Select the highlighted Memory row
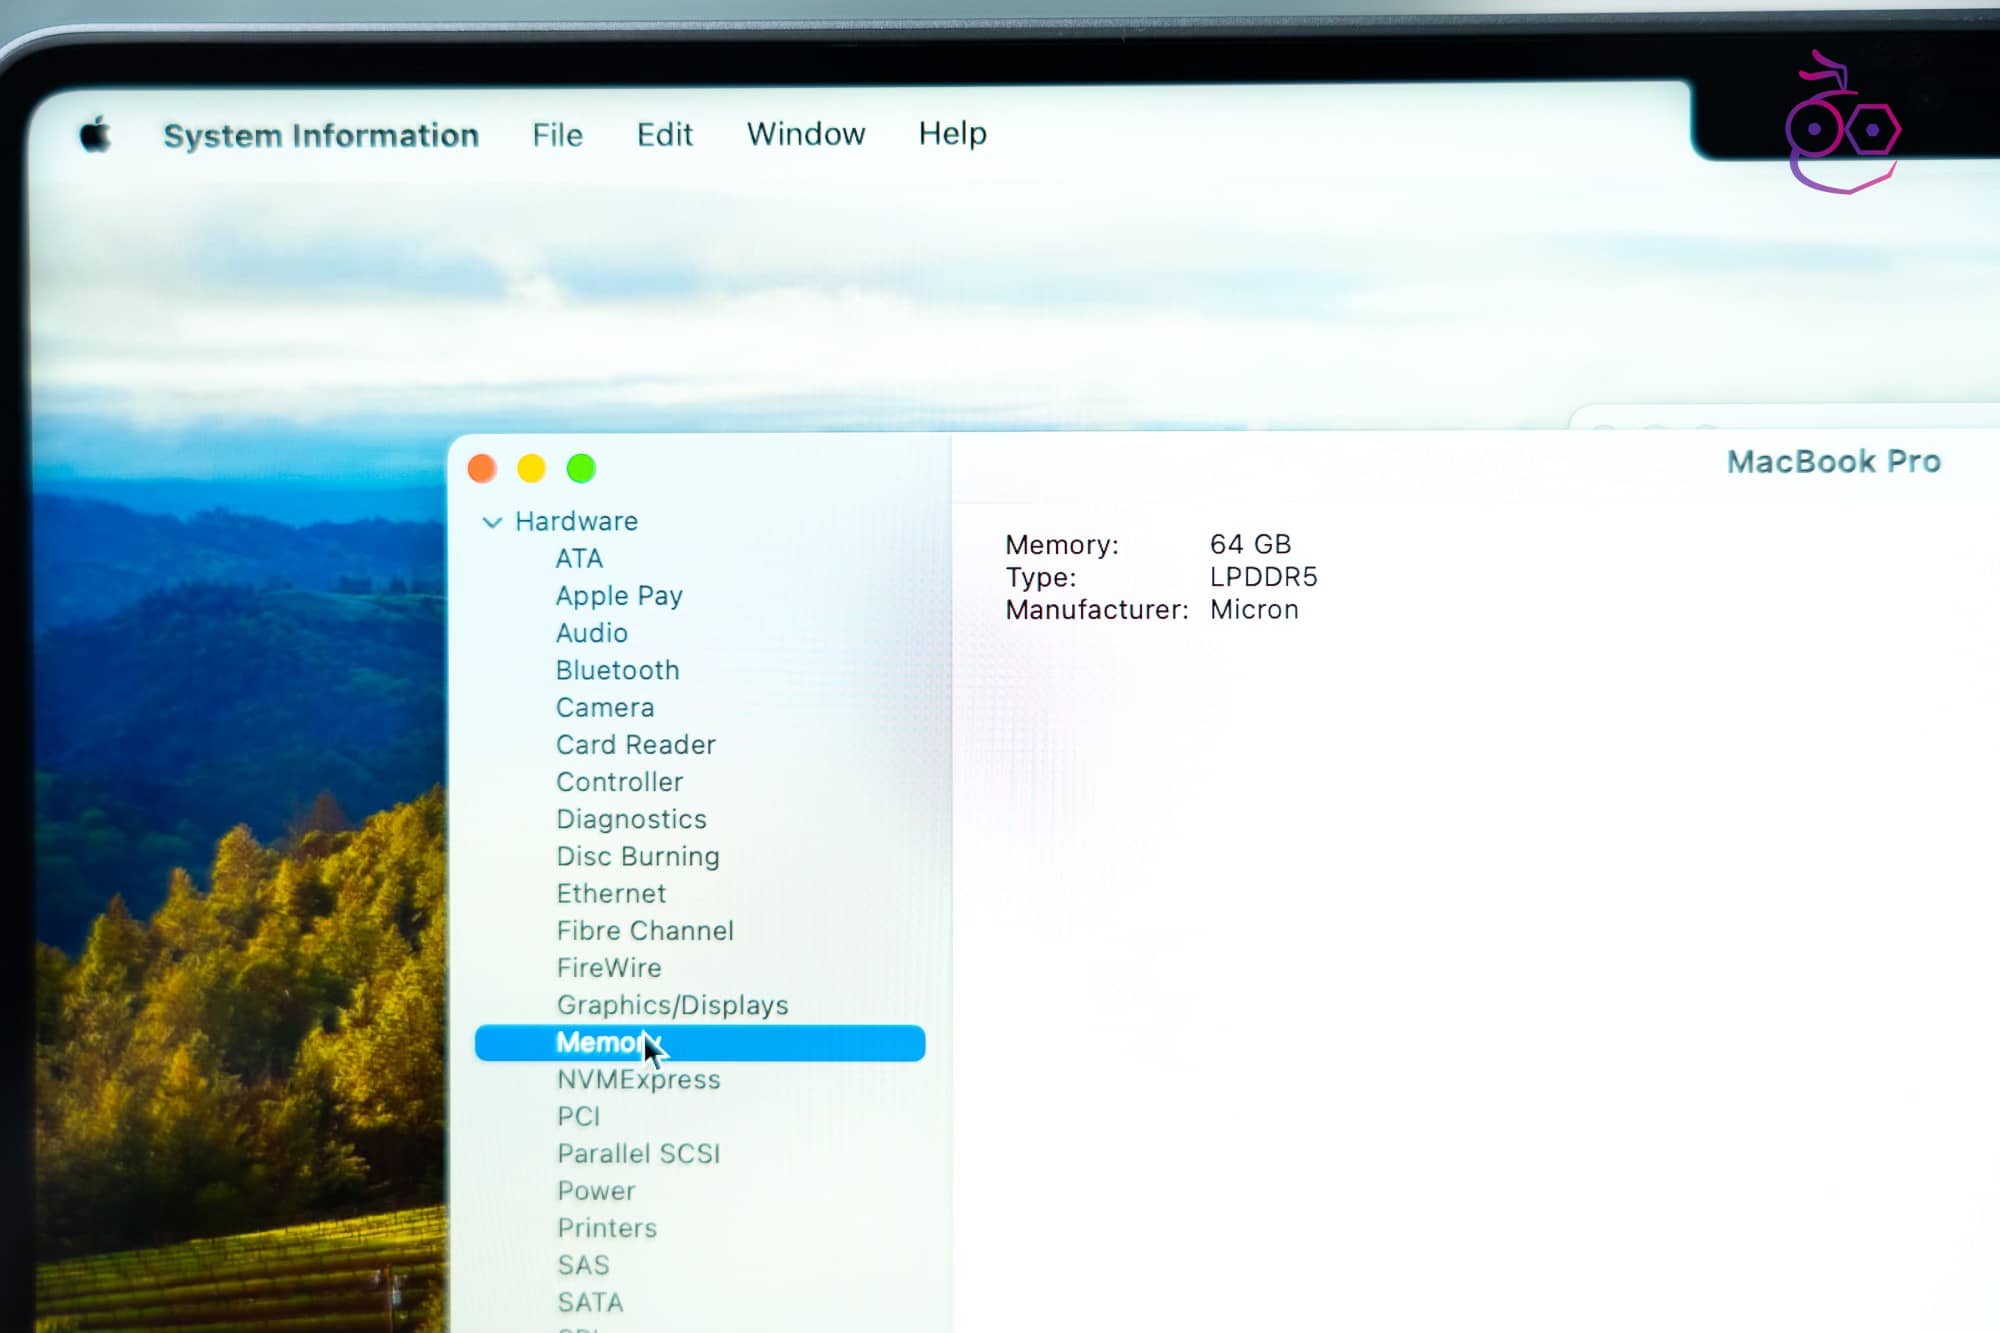This screenshot has width=2000, height=1333. click(699, 1043)
